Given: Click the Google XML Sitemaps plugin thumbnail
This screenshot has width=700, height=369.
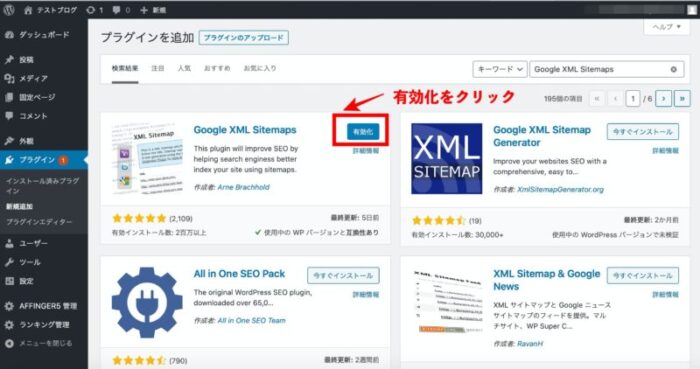Looking at the screenshot, I should pos(147,159).
